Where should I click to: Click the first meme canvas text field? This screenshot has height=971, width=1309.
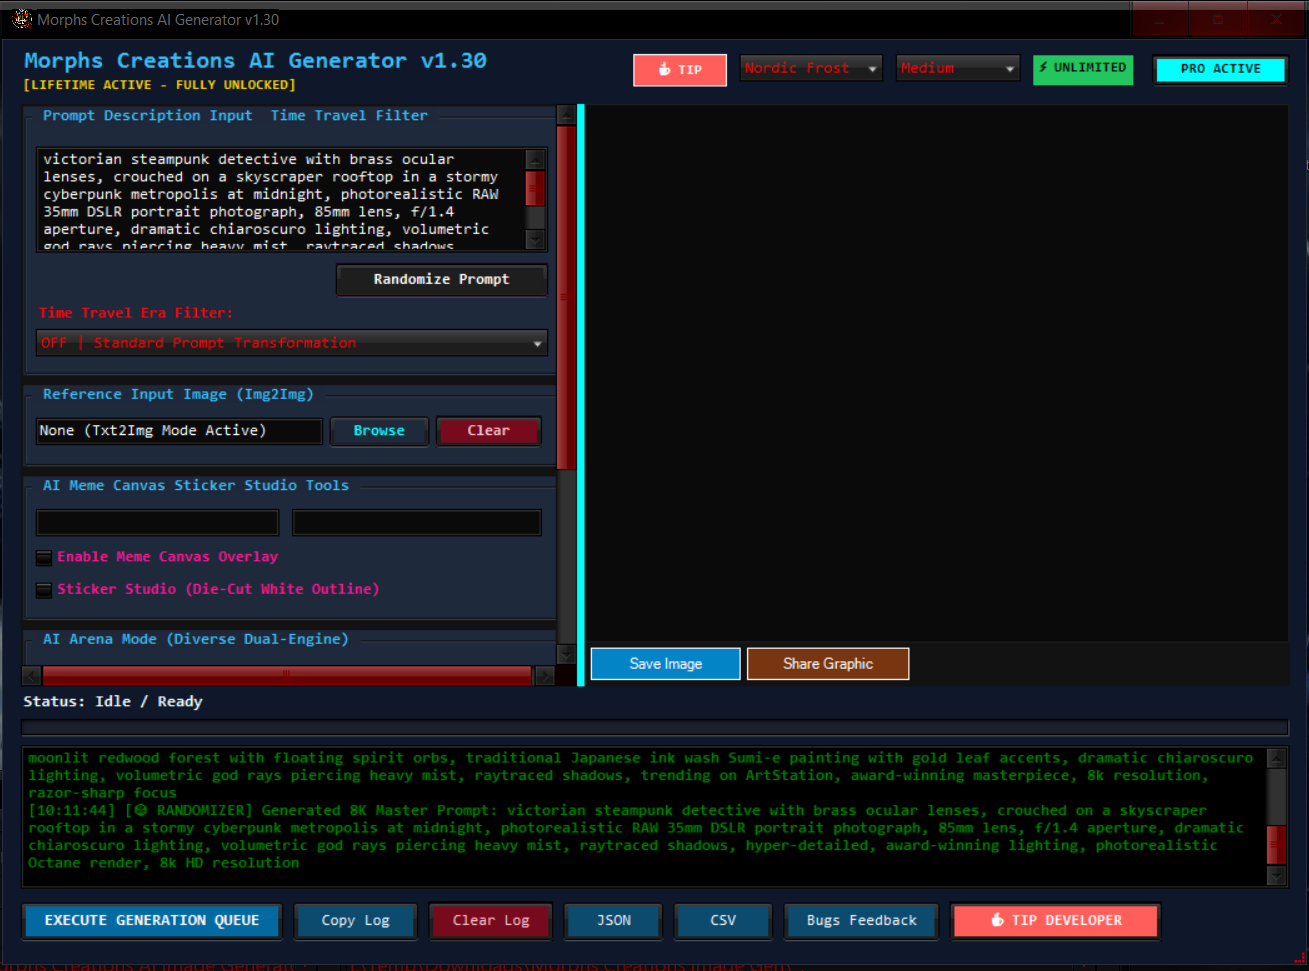pyautogui.click(x=158, y=522)
